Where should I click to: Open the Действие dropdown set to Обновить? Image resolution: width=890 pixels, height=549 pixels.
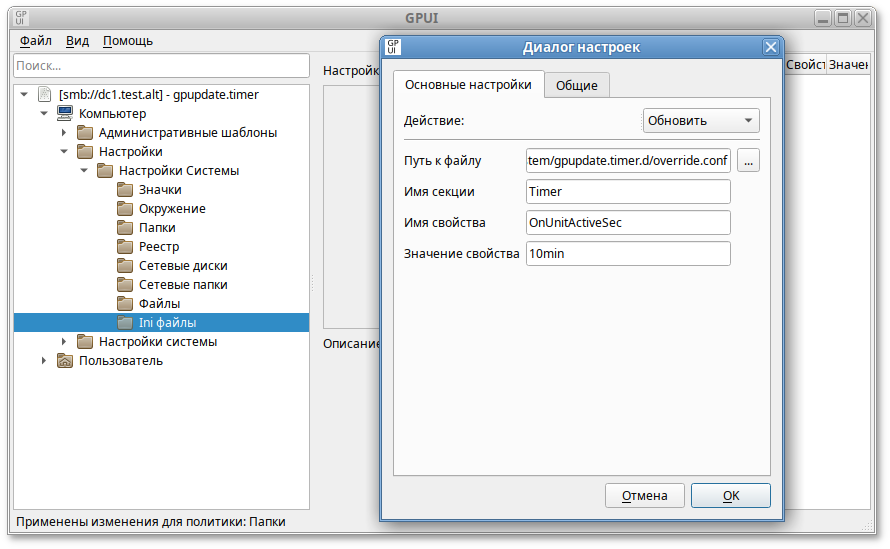tap(700, 121)
